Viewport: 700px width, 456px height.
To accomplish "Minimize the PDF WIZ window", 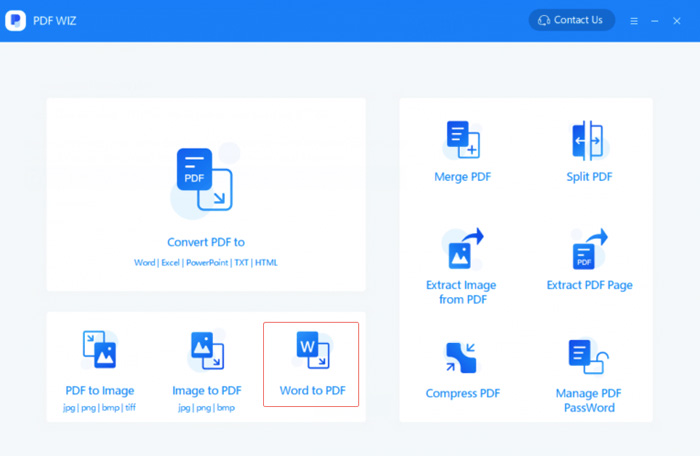I will [655, 21].
